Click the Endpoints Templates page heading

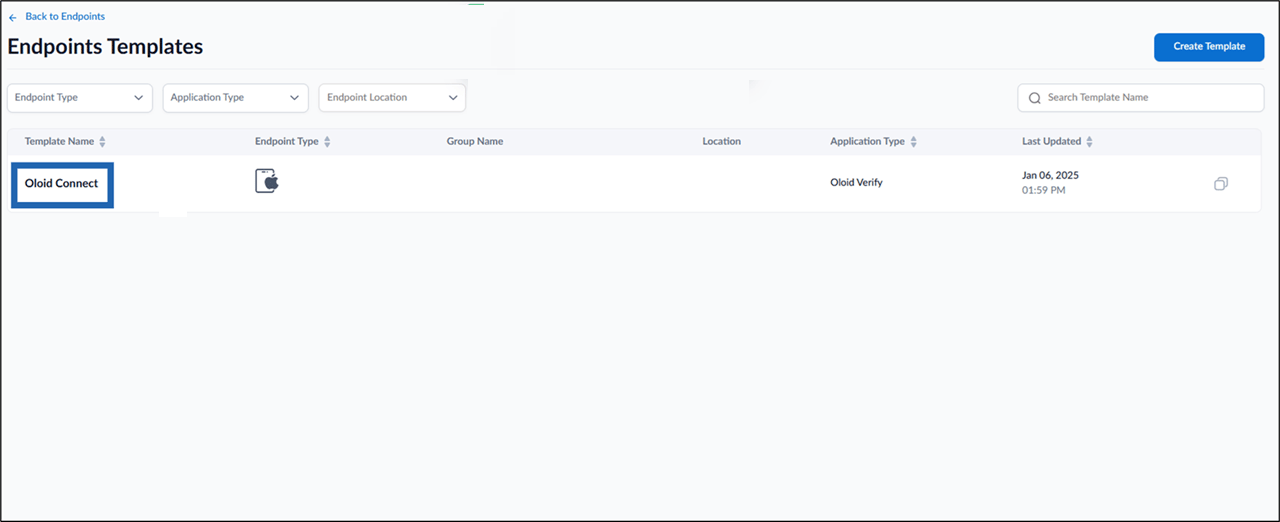[105, 47]
